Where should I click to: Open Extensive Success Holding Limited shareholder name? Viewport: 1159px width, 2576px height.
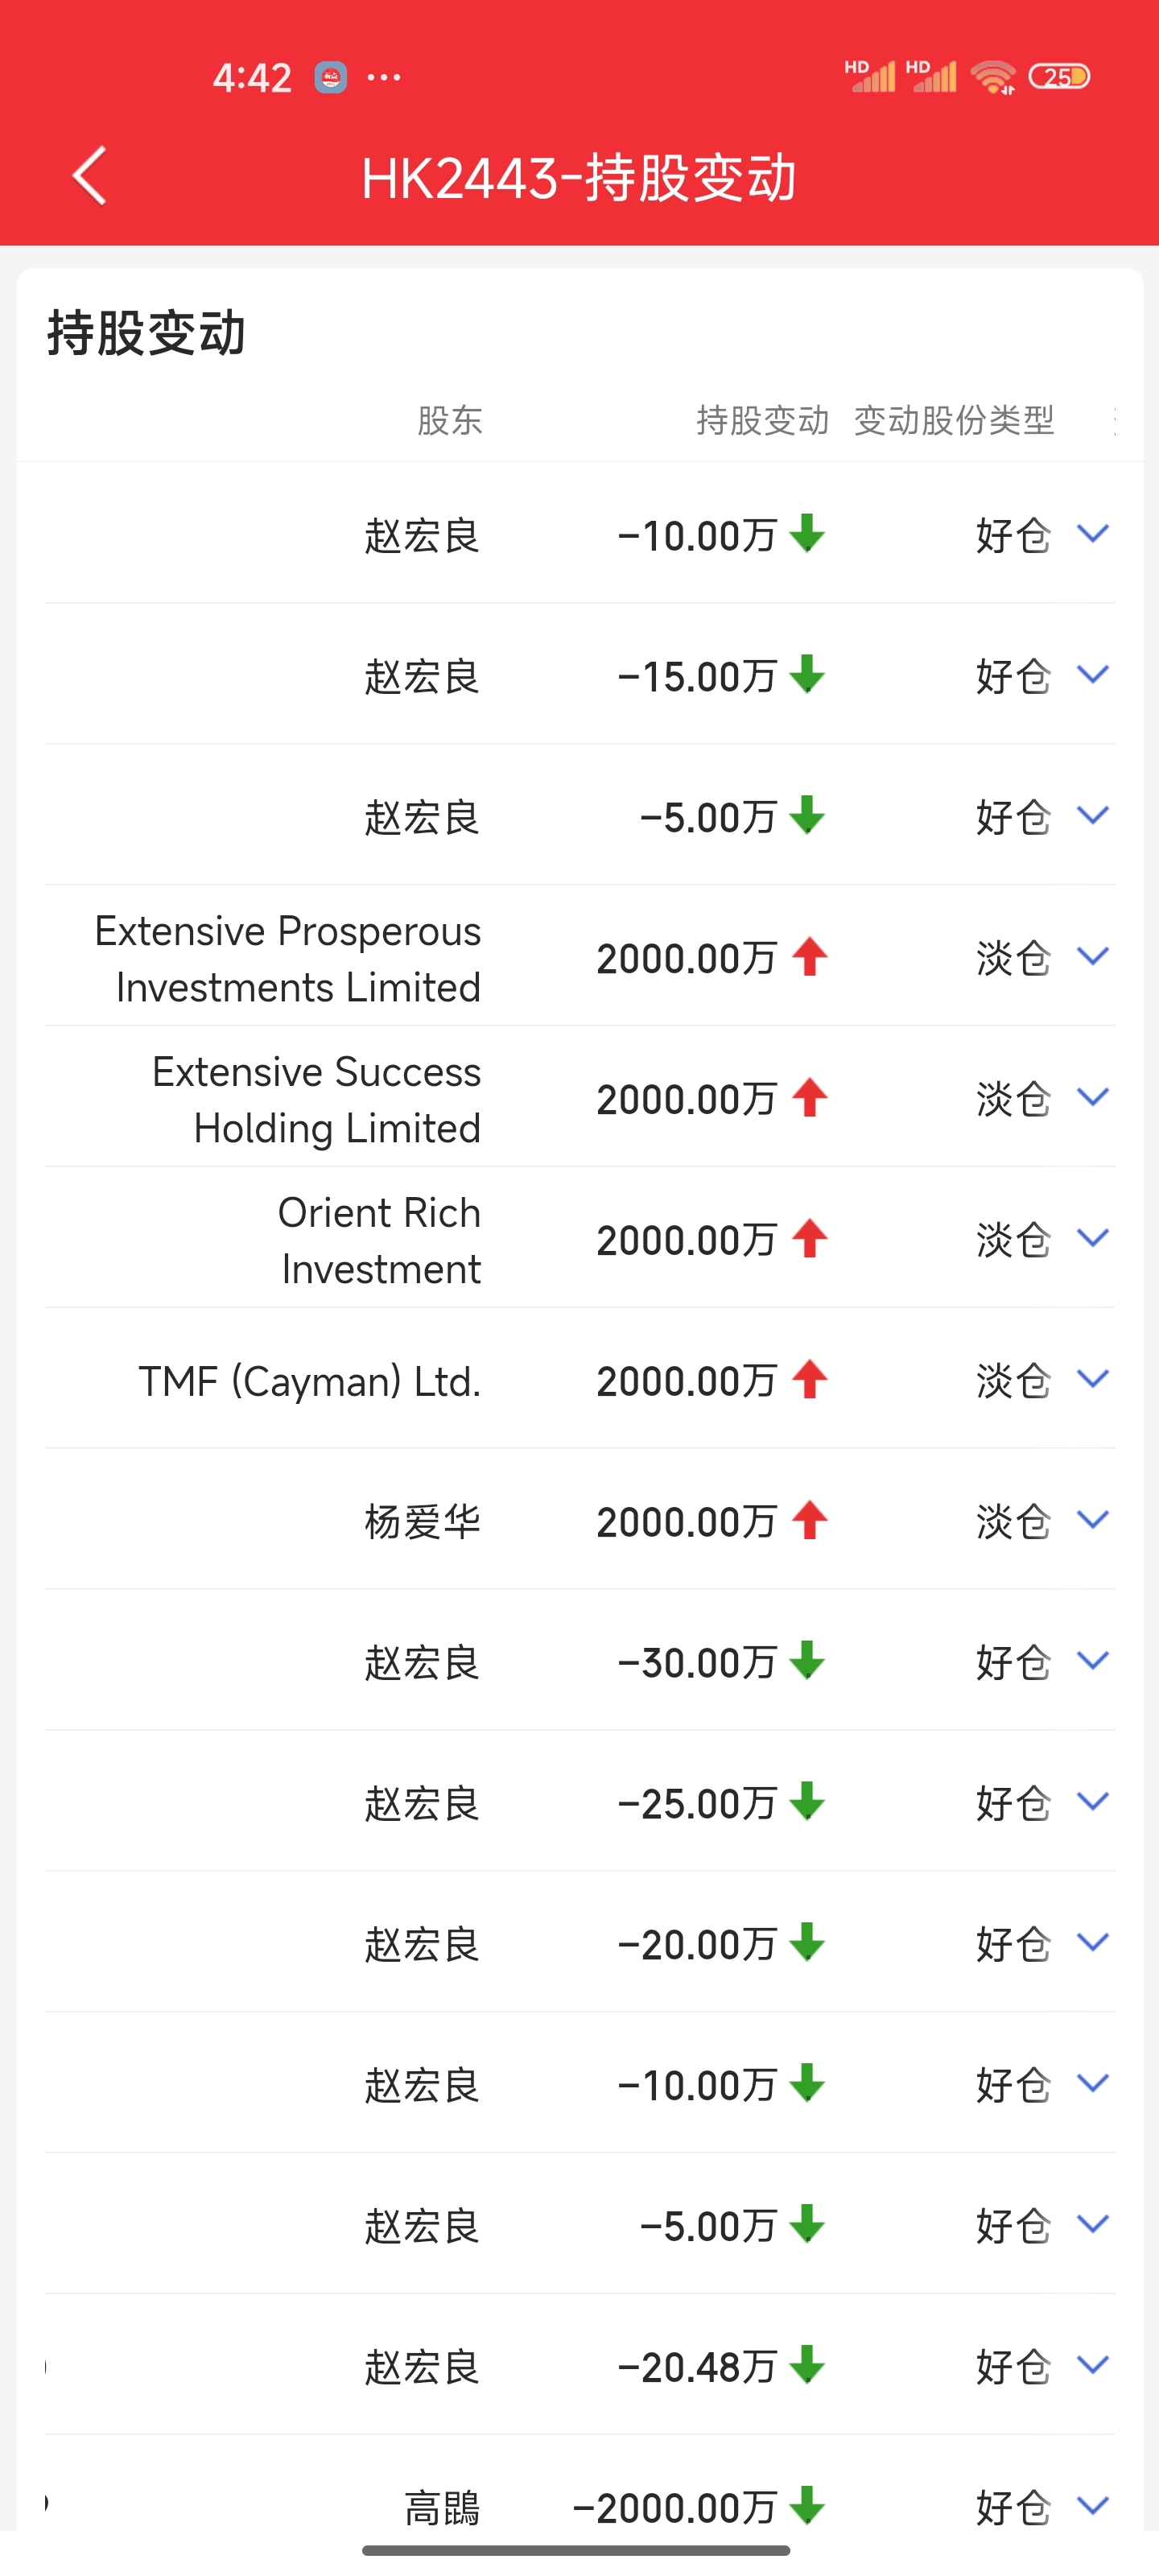[317, 1099]
